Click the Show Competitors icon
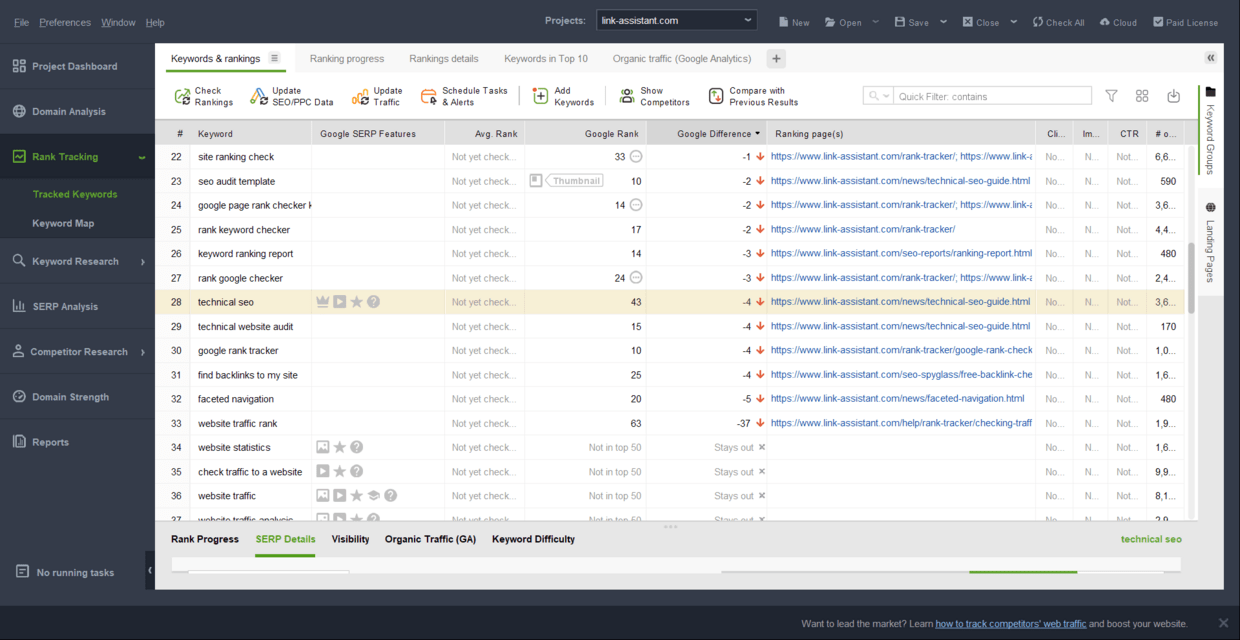Viewport: 1240px width, 640px height. 627,96
